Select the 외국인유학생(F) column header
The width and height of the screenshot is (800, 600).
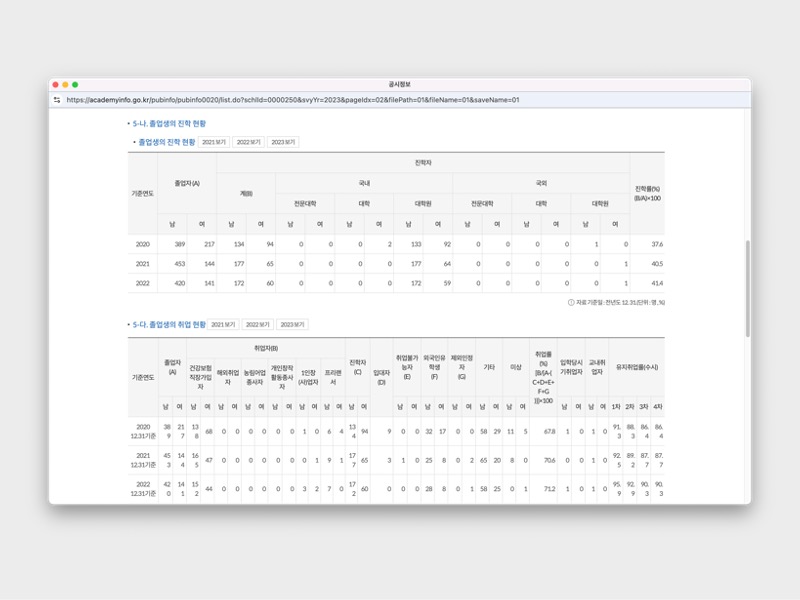point(434,367)
